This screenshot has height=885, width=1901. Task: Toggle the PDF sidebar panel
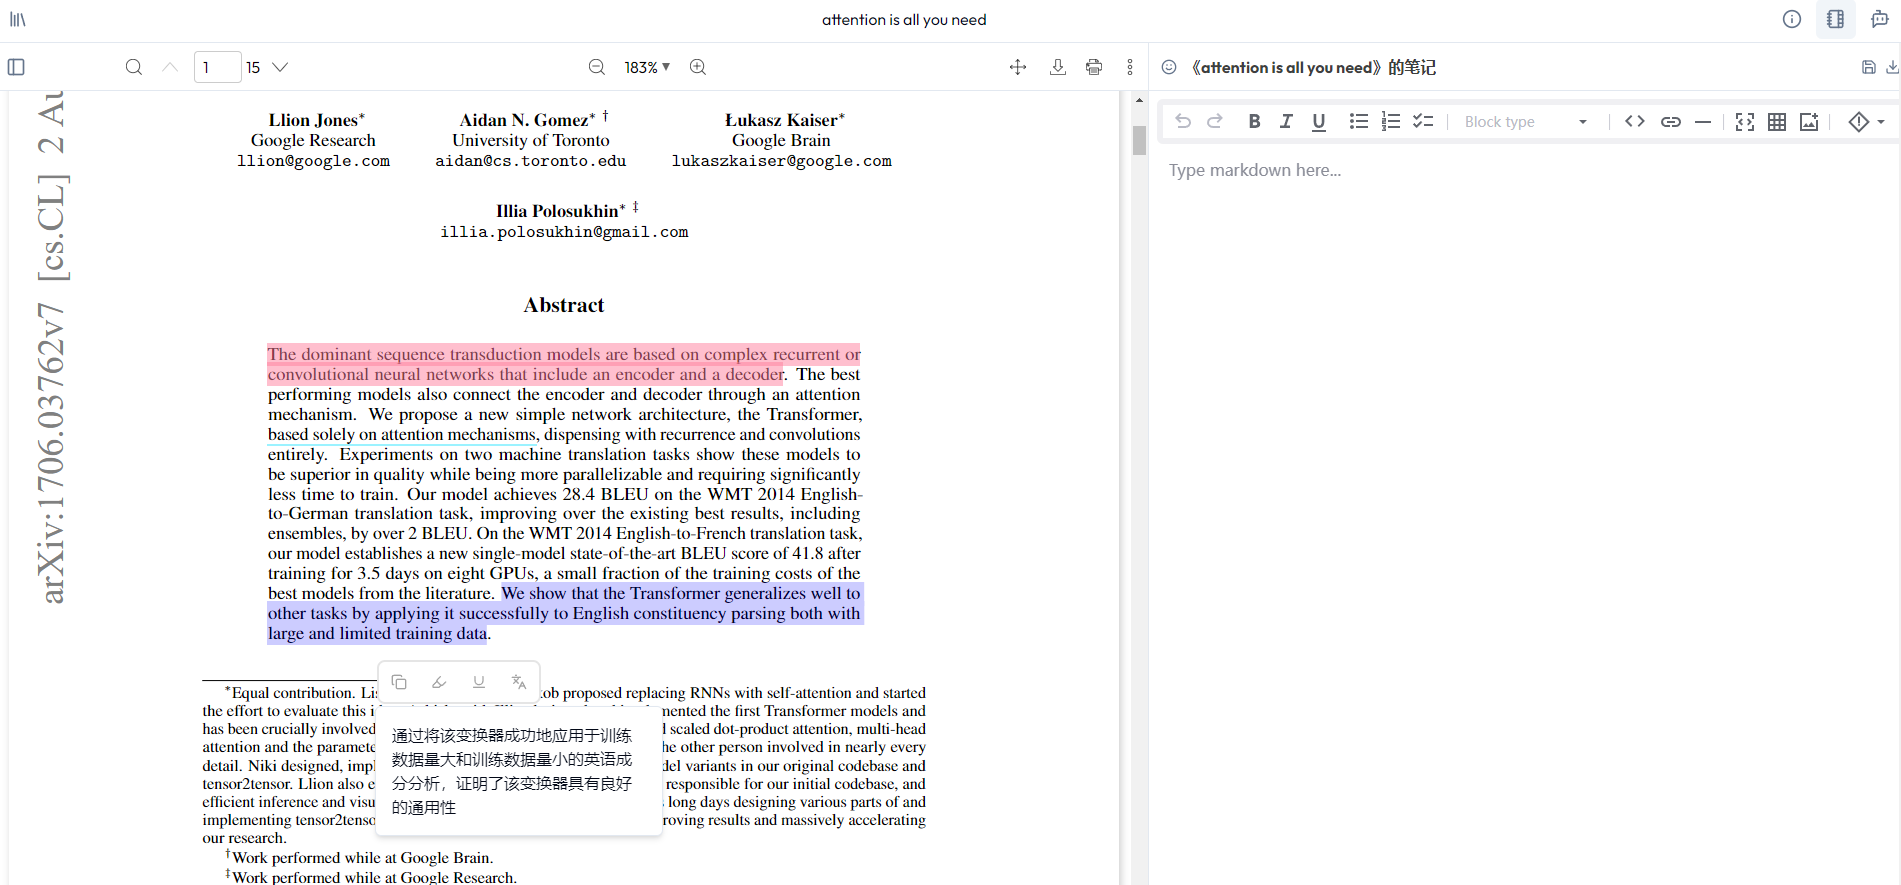click(x=16, y=67)
